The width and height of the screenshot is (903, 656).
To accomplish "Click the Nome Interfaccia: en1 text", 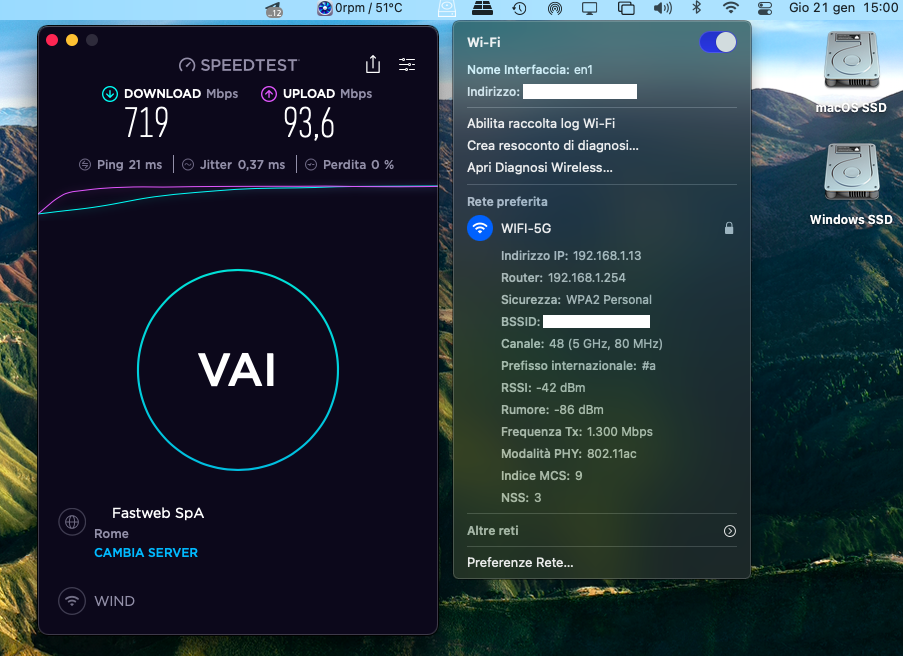I will pyautogui.click(x=530, y=70).
